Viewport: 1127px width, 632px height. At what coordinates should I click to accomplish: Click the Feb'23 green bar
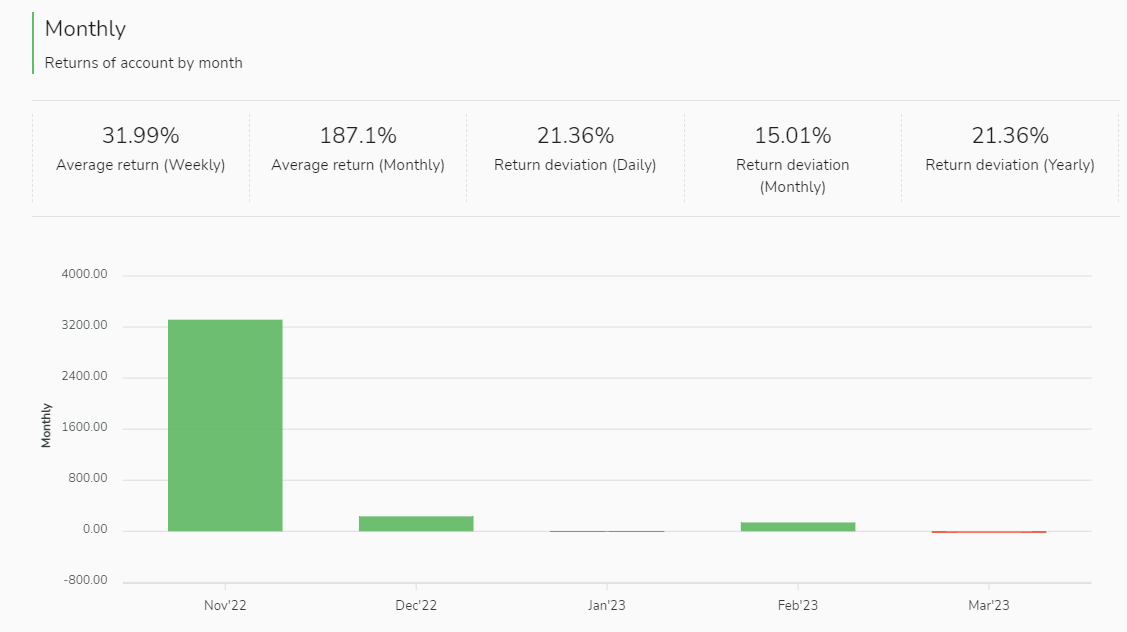798,526
